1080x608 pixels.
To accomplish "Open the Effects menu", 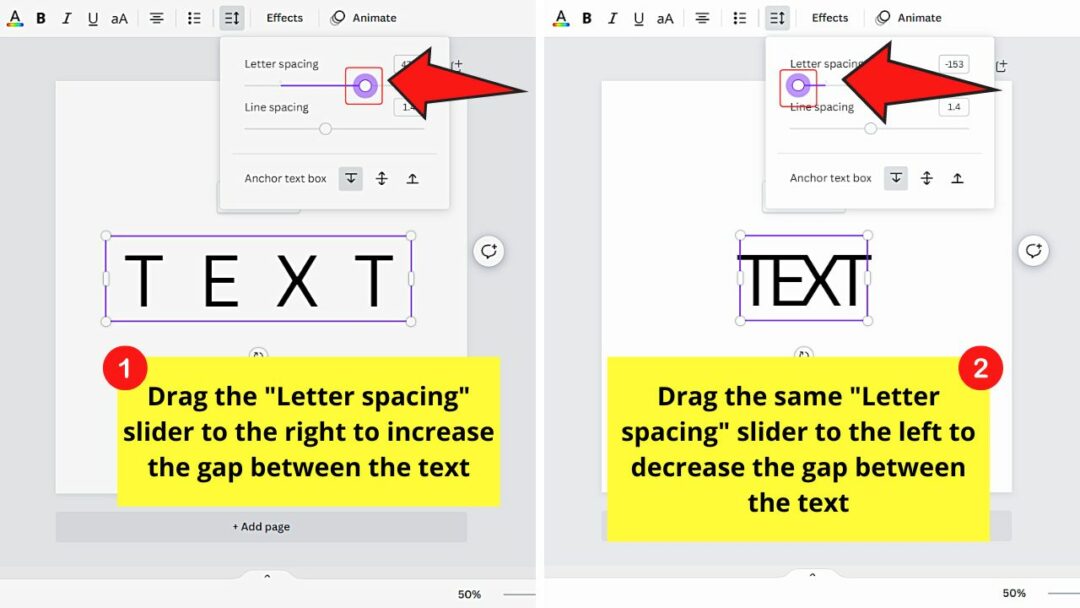I will (284, 17).
